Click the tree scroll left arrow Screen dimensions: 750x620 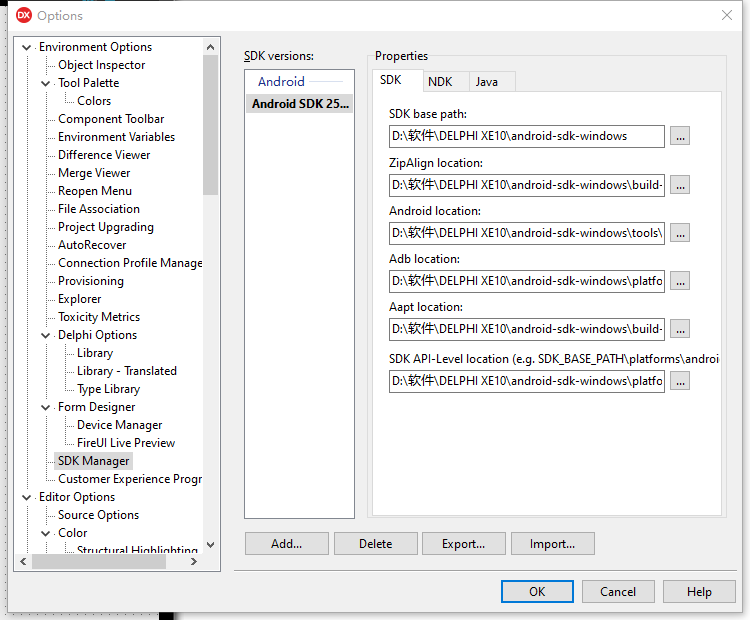[x=23, y=562]
